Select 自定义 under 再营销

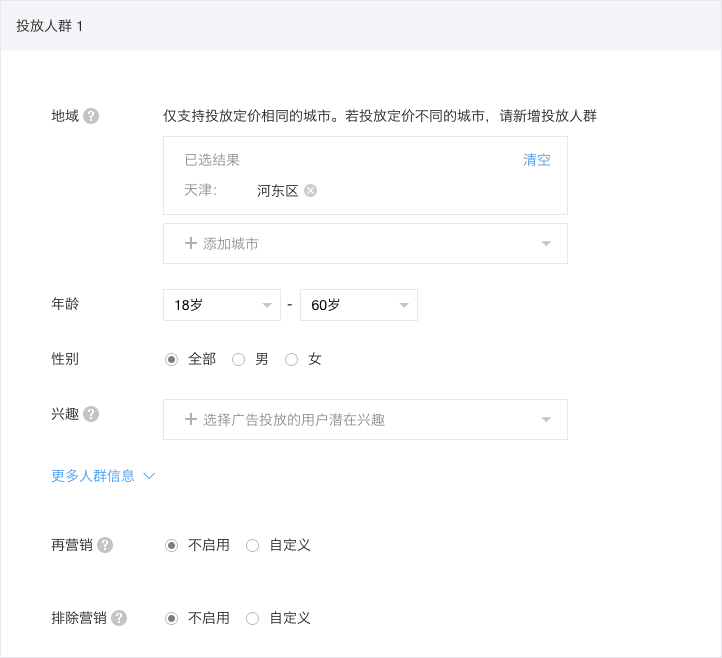[x=252, y=546]
